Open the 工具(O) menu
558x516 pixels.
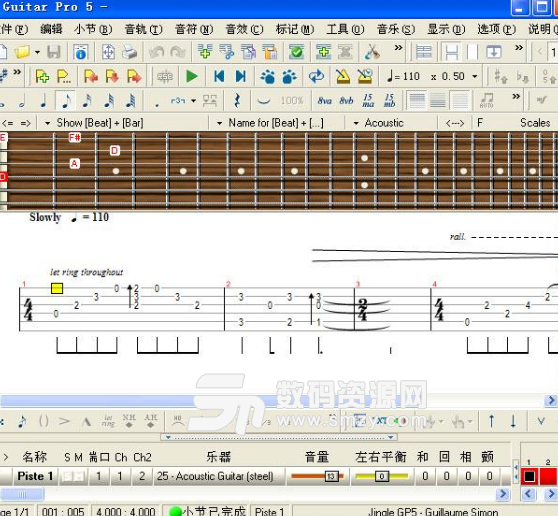coord(345,29)
